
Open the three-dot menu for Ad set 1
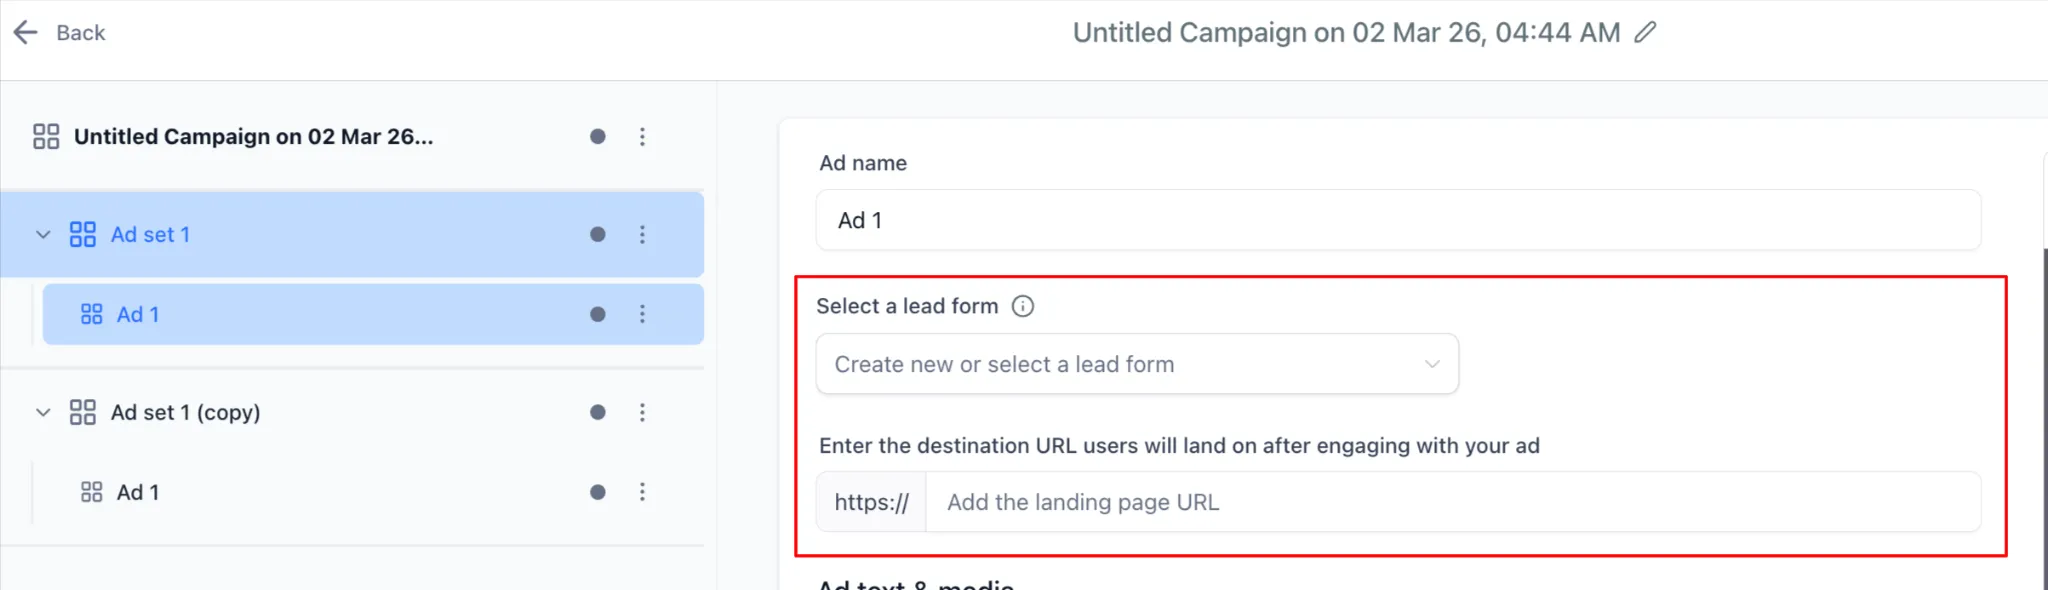(643, 234)
